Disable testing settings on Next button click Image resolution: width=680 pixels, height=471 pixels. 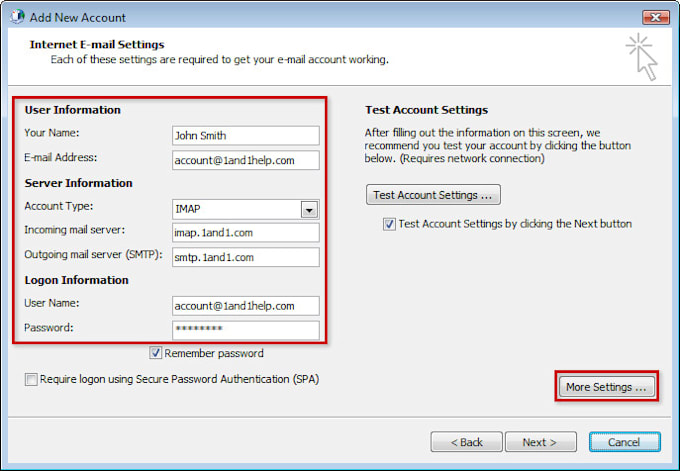(389, 224)
